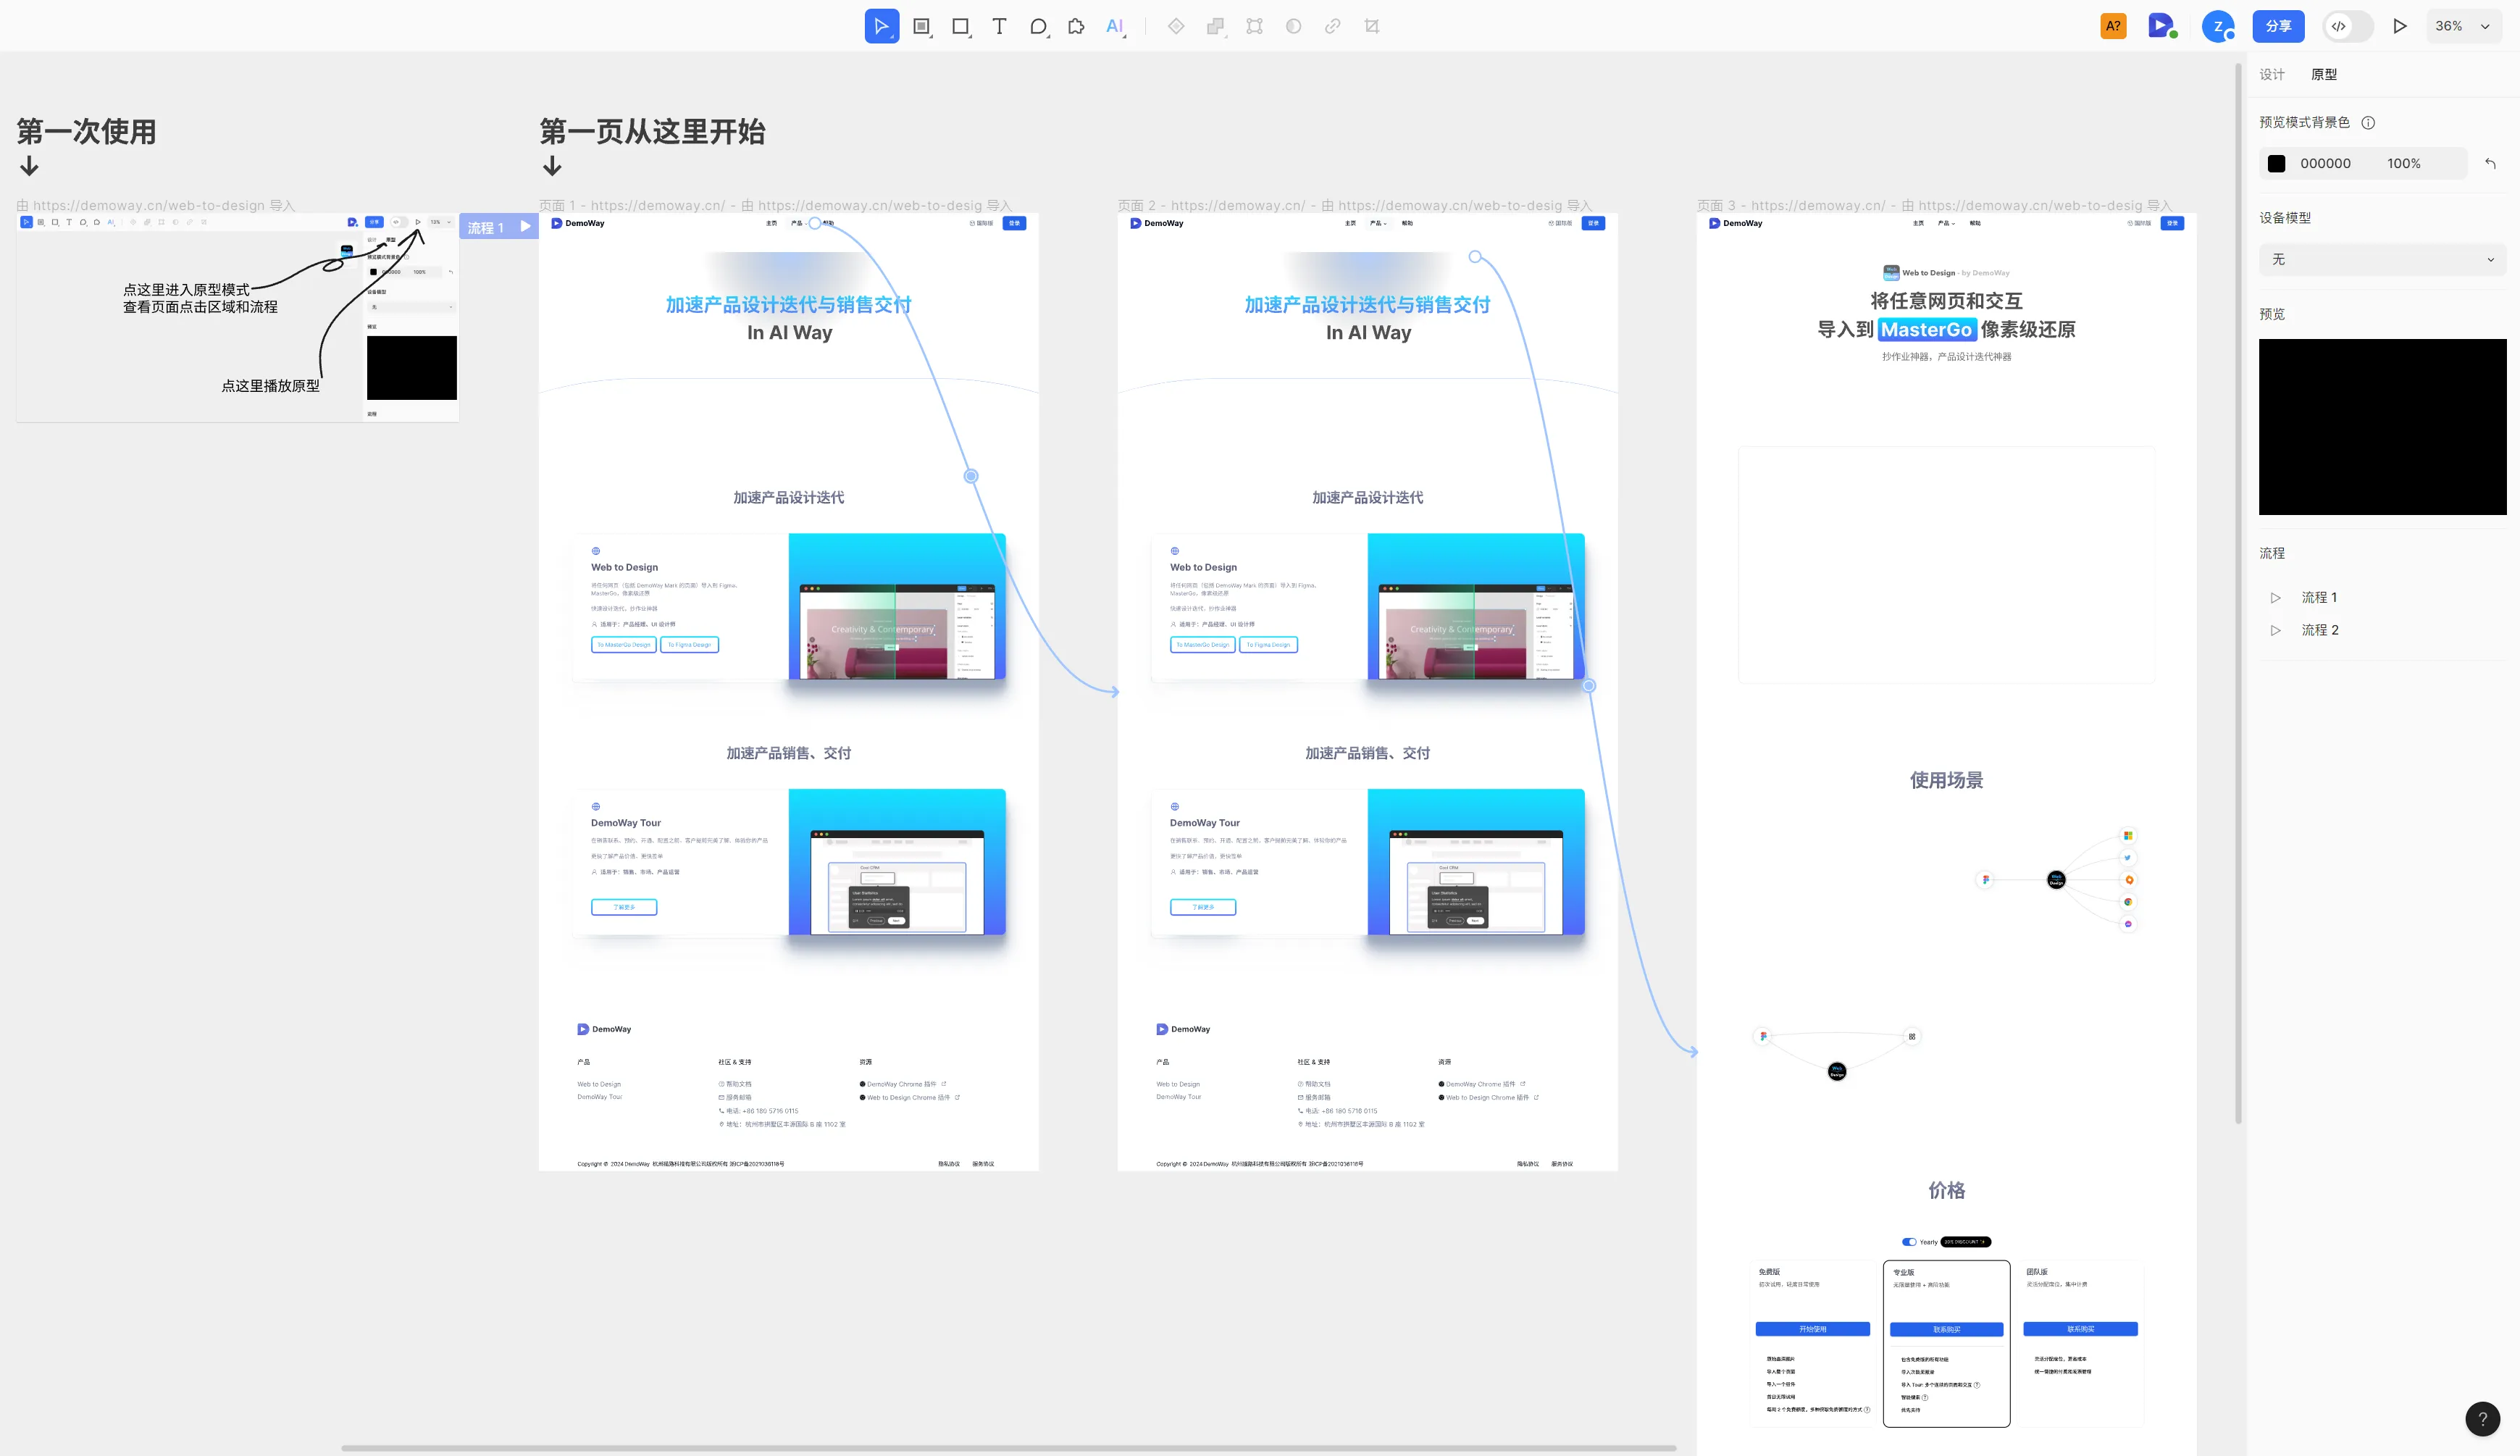Click the Create Component diamond icon
This screenshot has width=2520, height=1456.
(x=1176, y=26)
